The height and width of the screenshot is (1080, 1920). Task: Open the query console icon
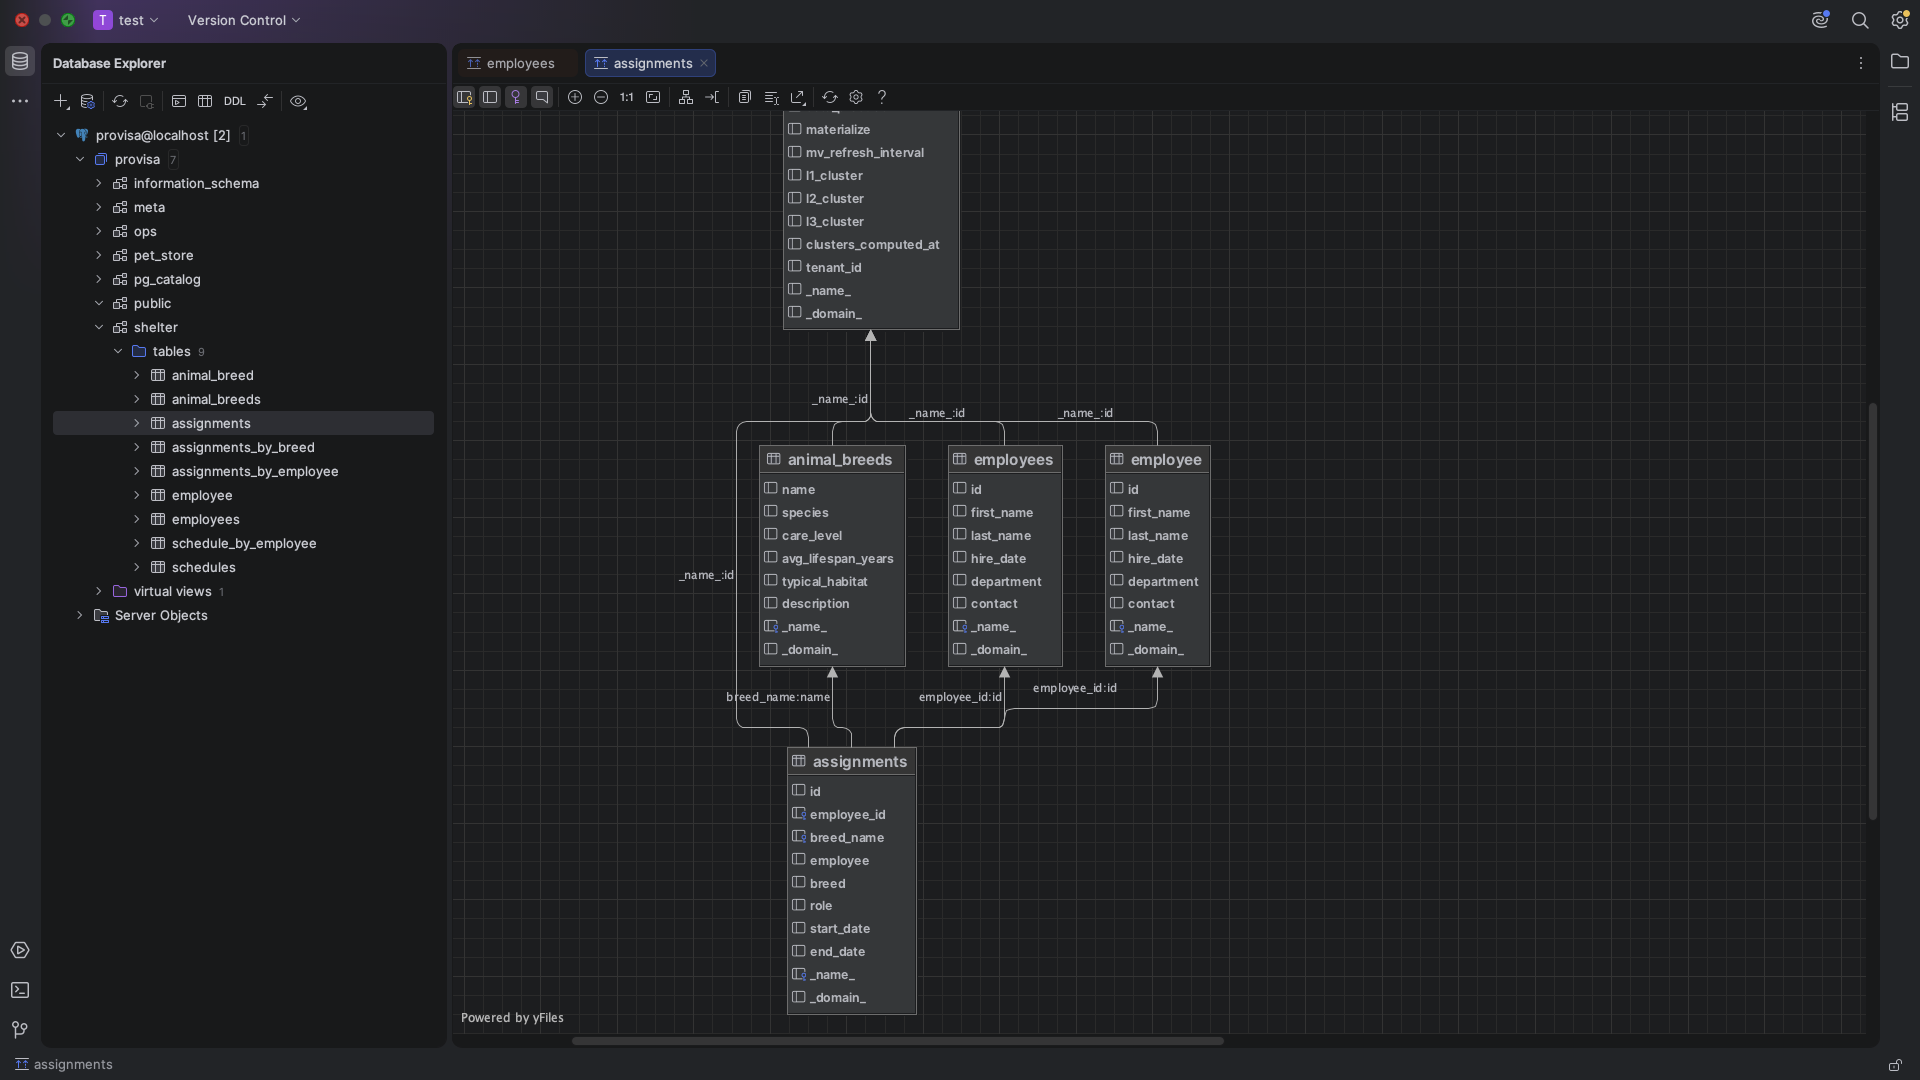click(179, 101)
